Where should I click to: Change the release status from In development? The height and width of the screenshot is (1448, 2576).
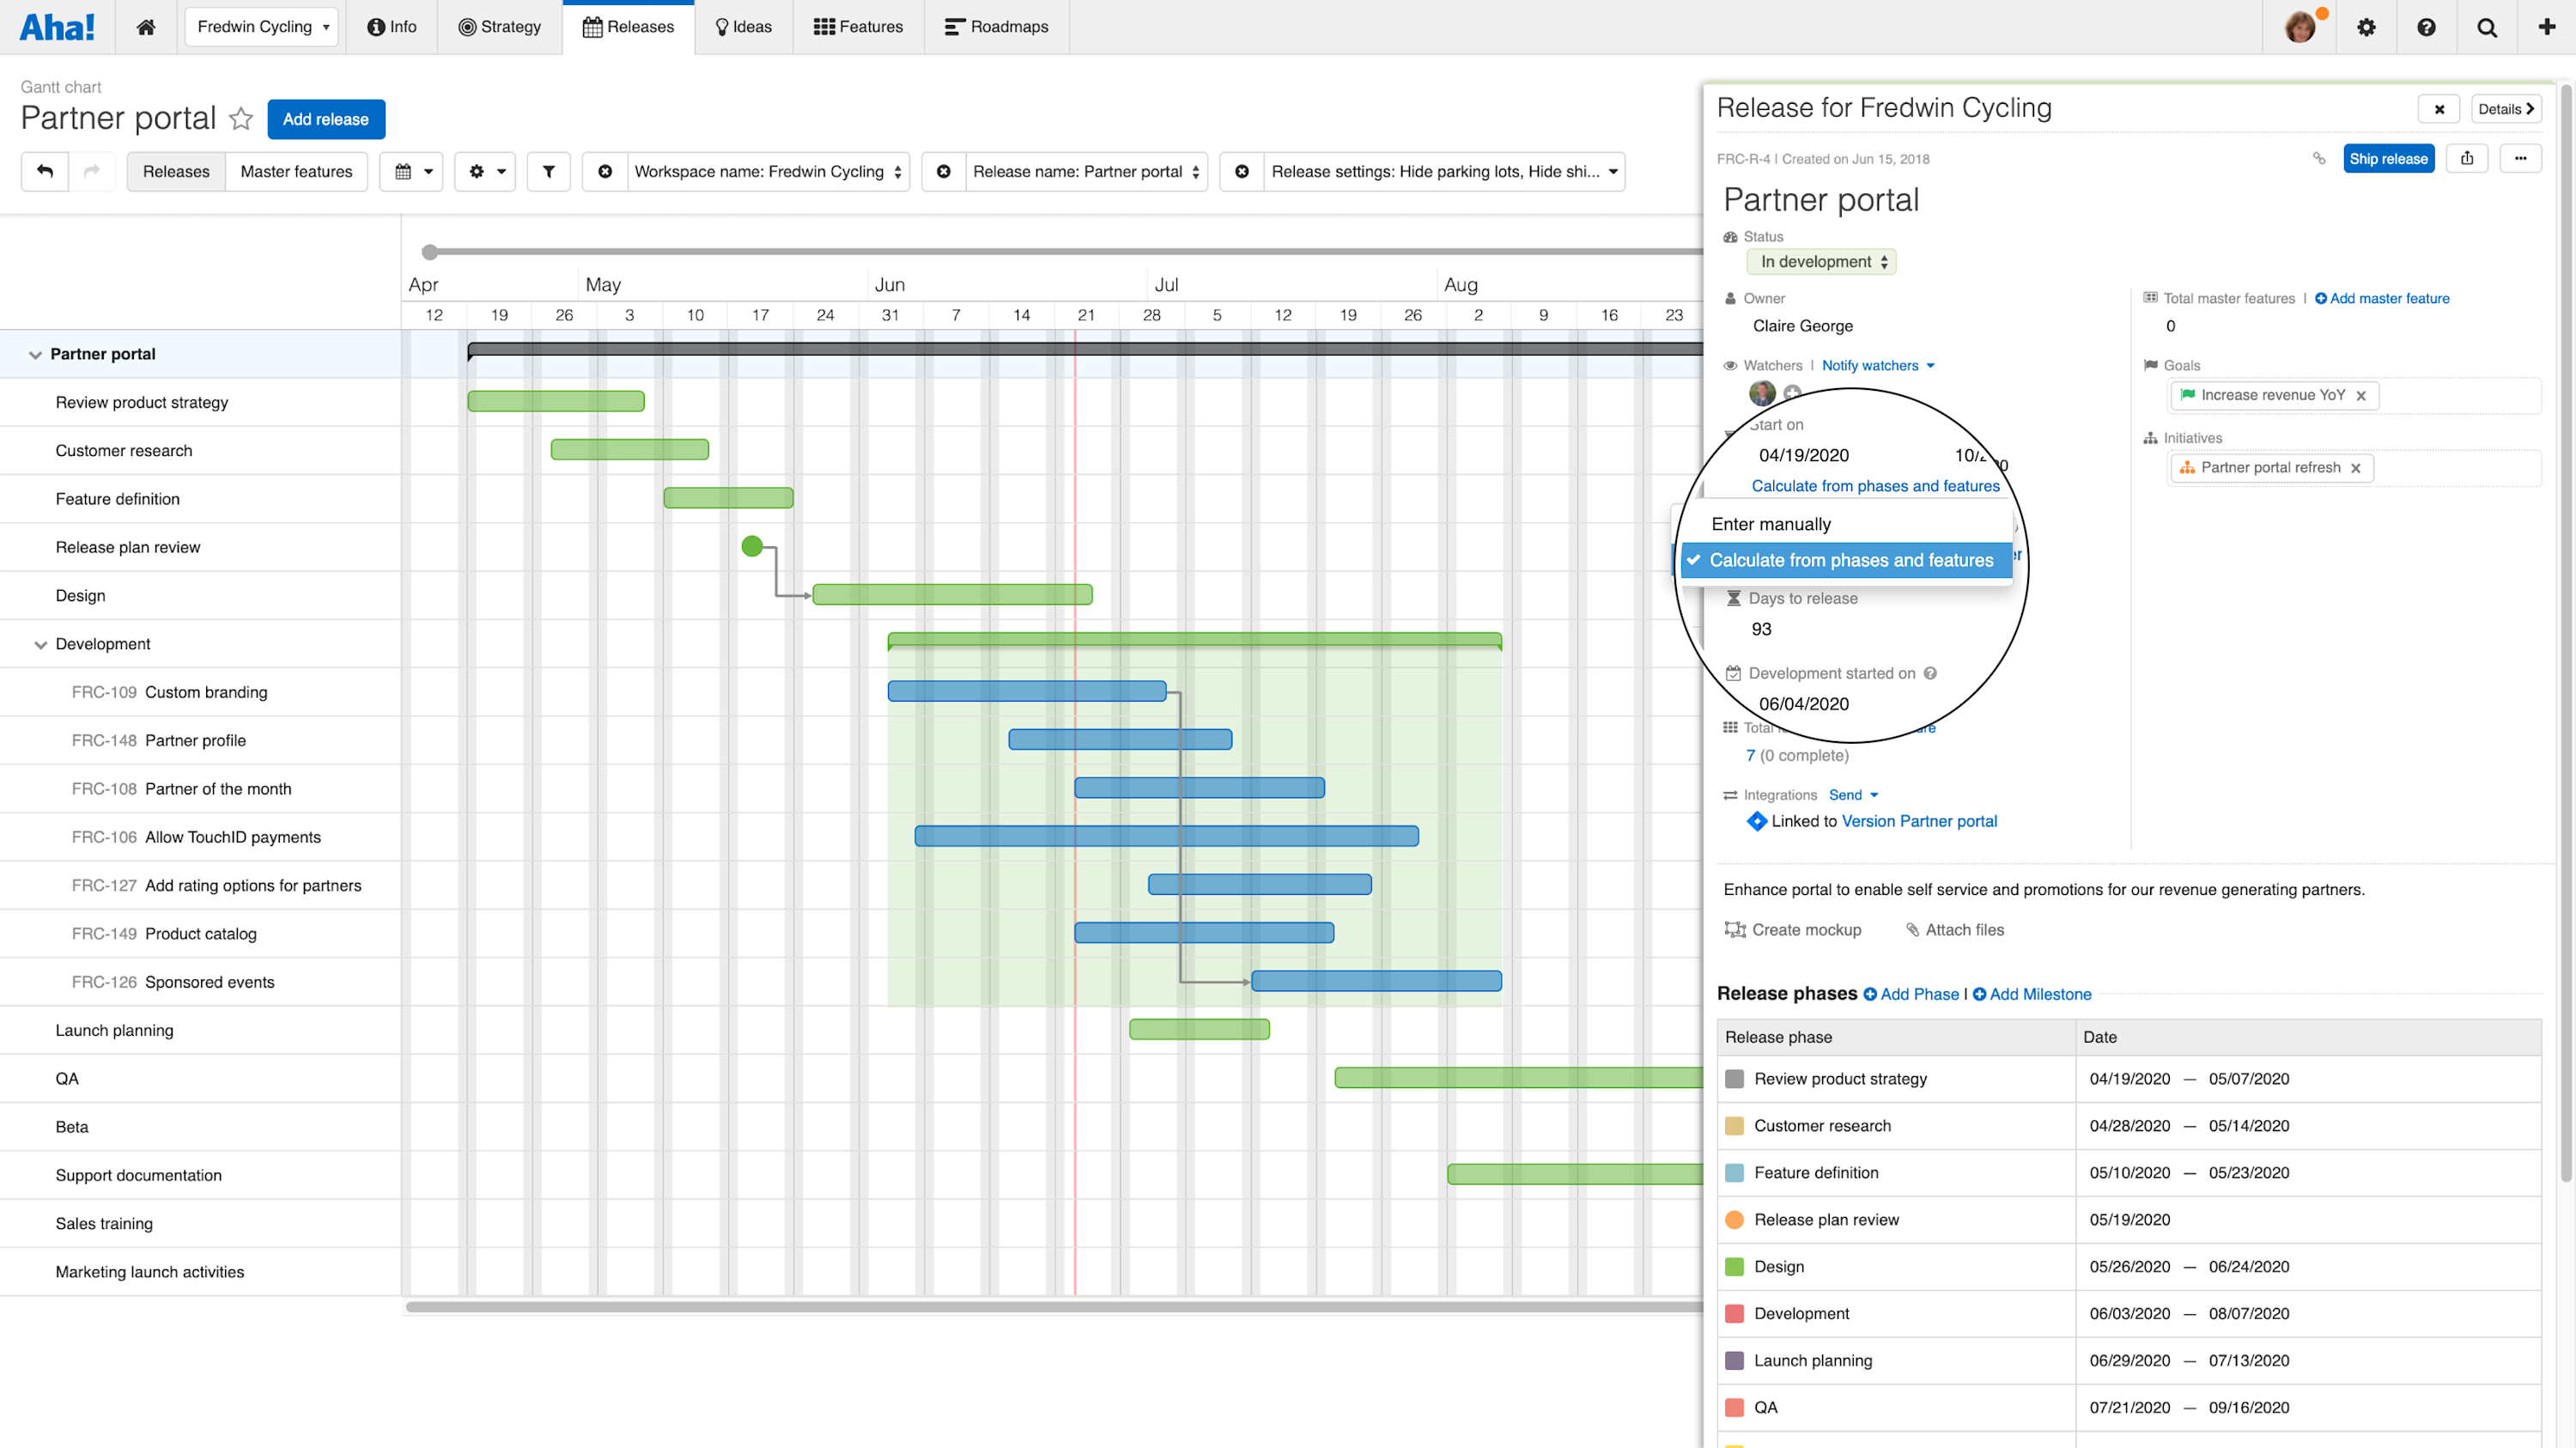(x=1820, y=261)
